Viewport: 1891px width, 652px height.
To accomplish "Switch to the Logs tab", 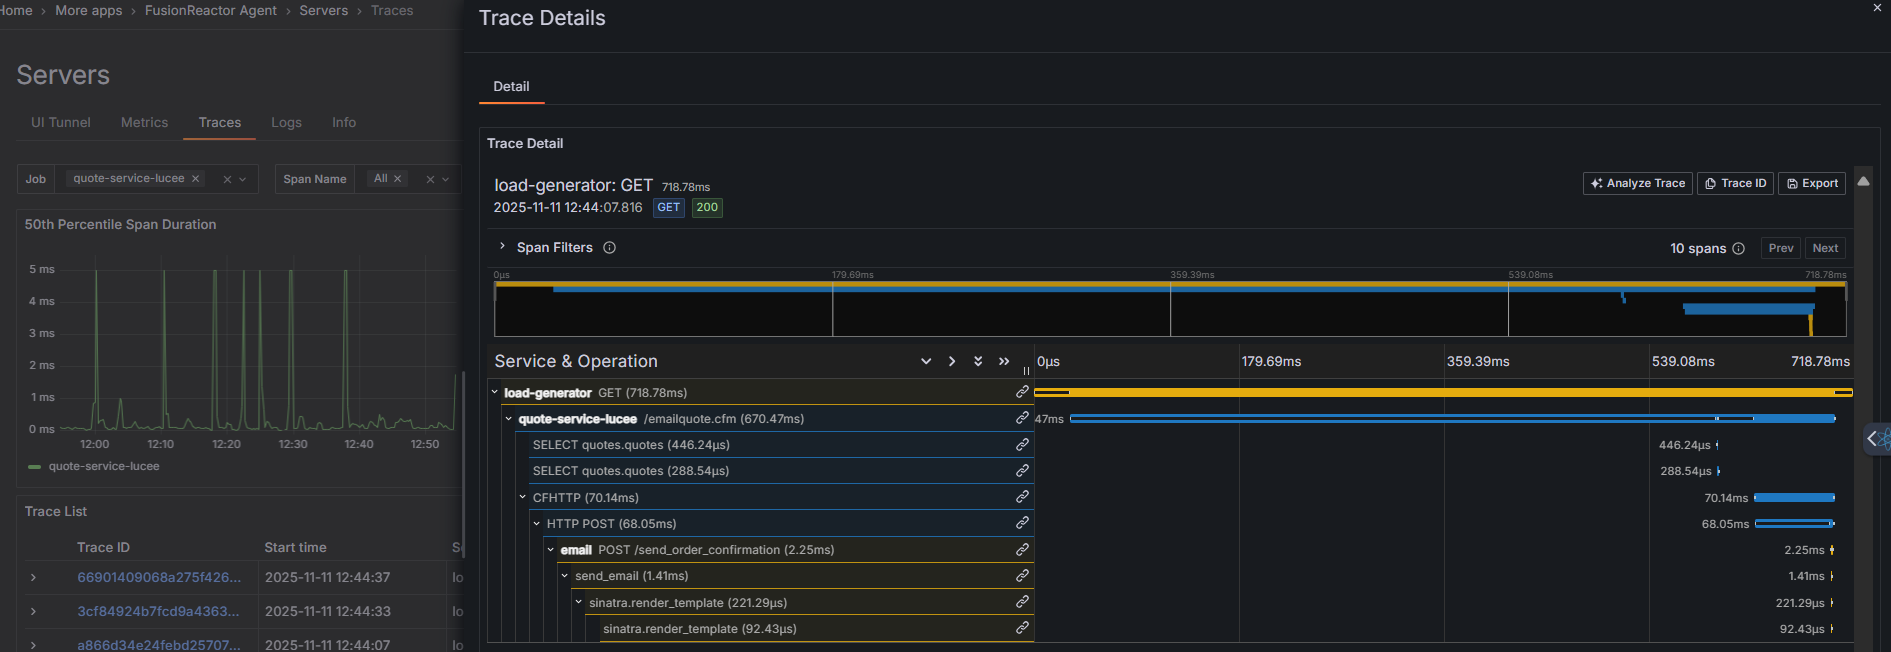I will [286, 122].
